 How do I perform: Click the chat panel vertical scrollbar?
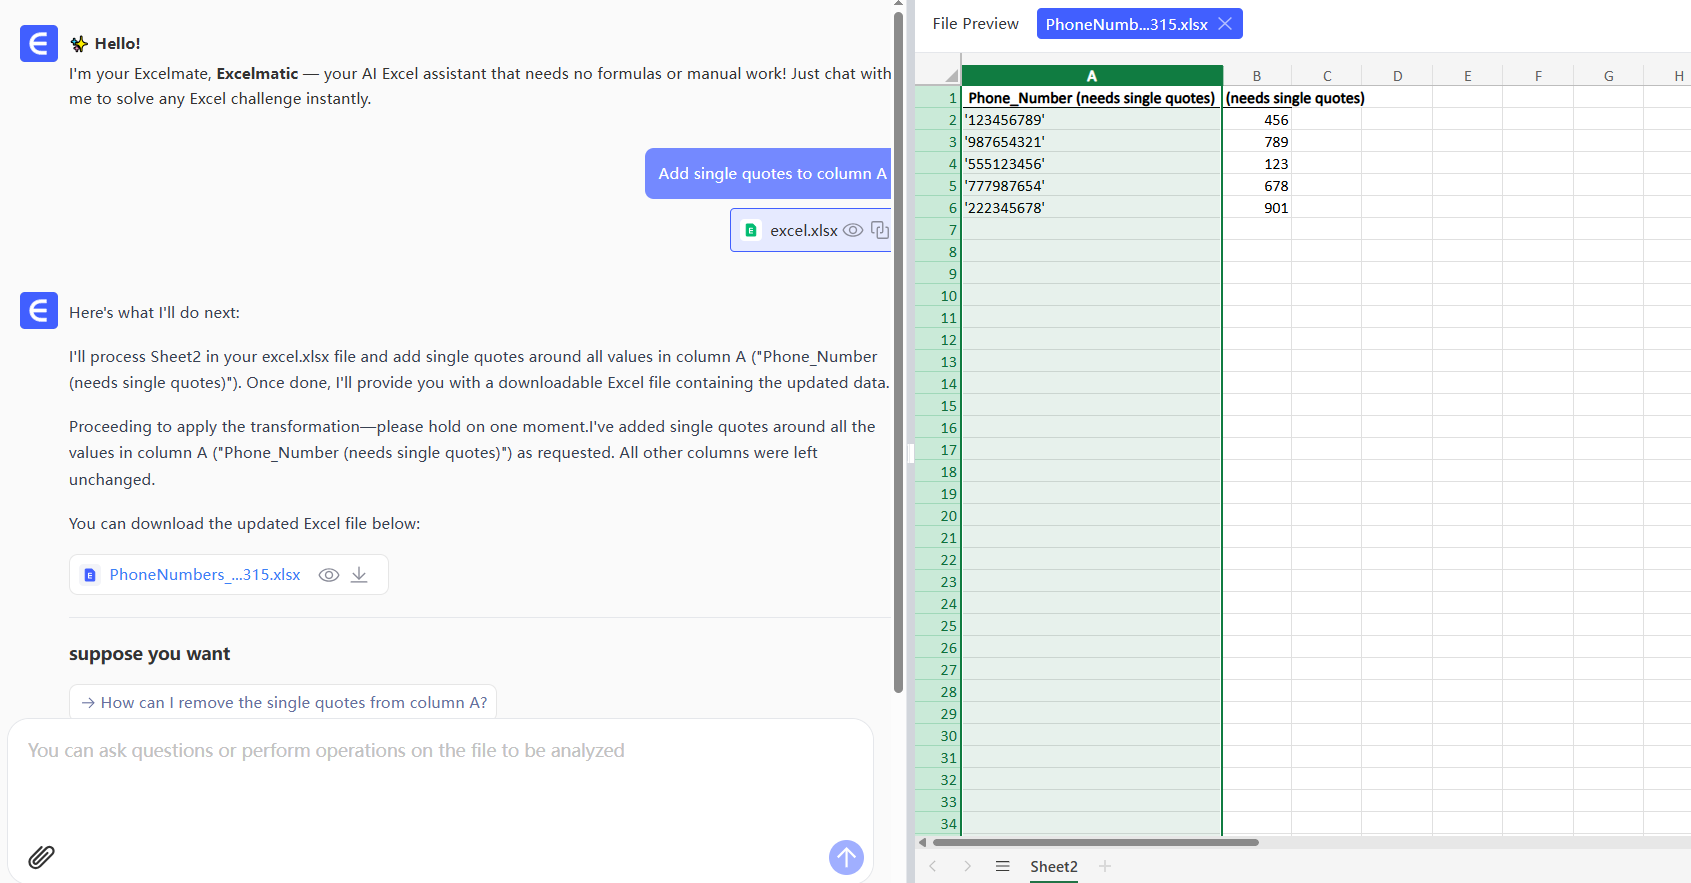click(898, 350)
